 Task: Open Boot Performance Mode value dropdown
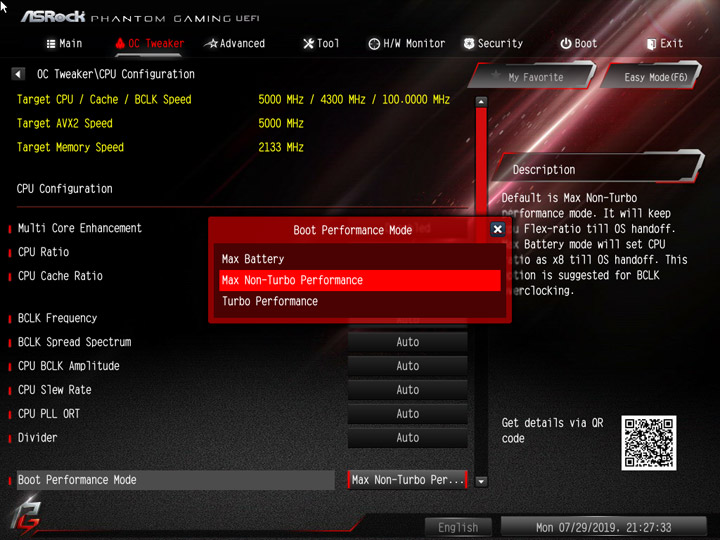pos(407,480)
